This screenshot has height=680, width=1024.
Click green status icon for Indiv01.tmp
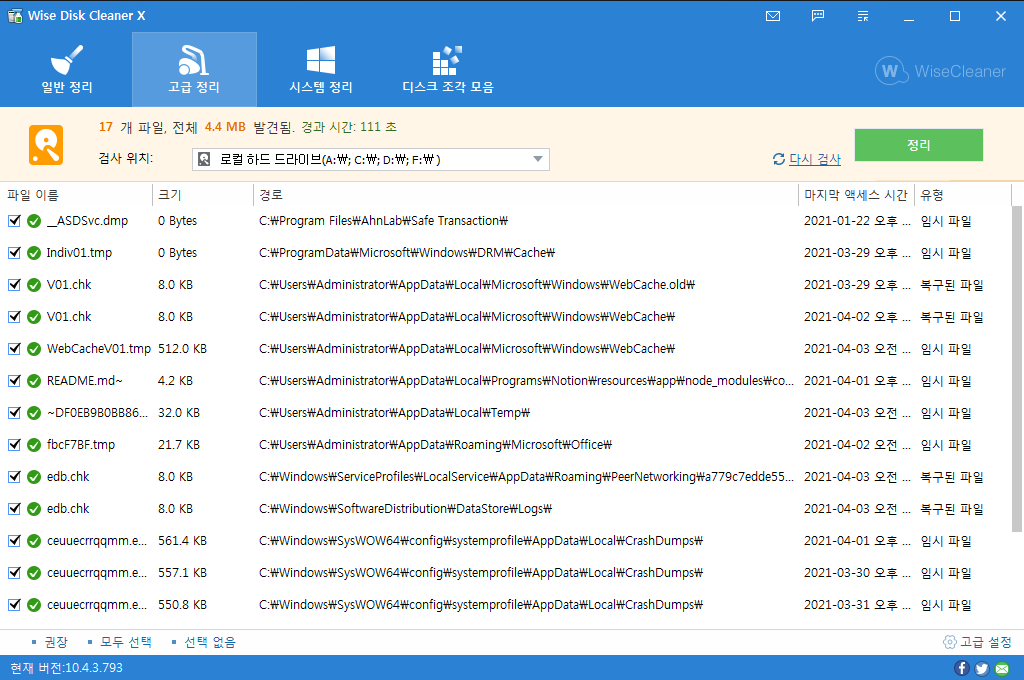click(34, 253)
